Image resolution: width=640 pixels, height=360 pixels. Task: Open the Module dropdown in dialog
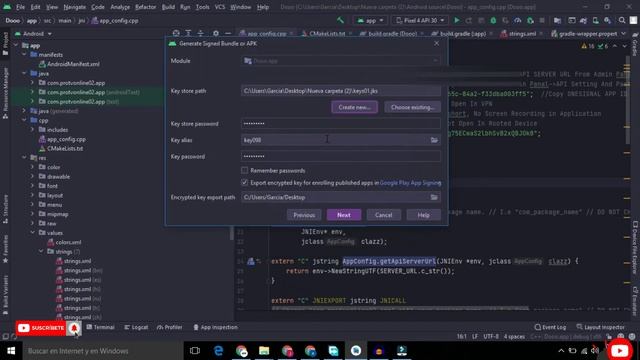click(341, 61)
